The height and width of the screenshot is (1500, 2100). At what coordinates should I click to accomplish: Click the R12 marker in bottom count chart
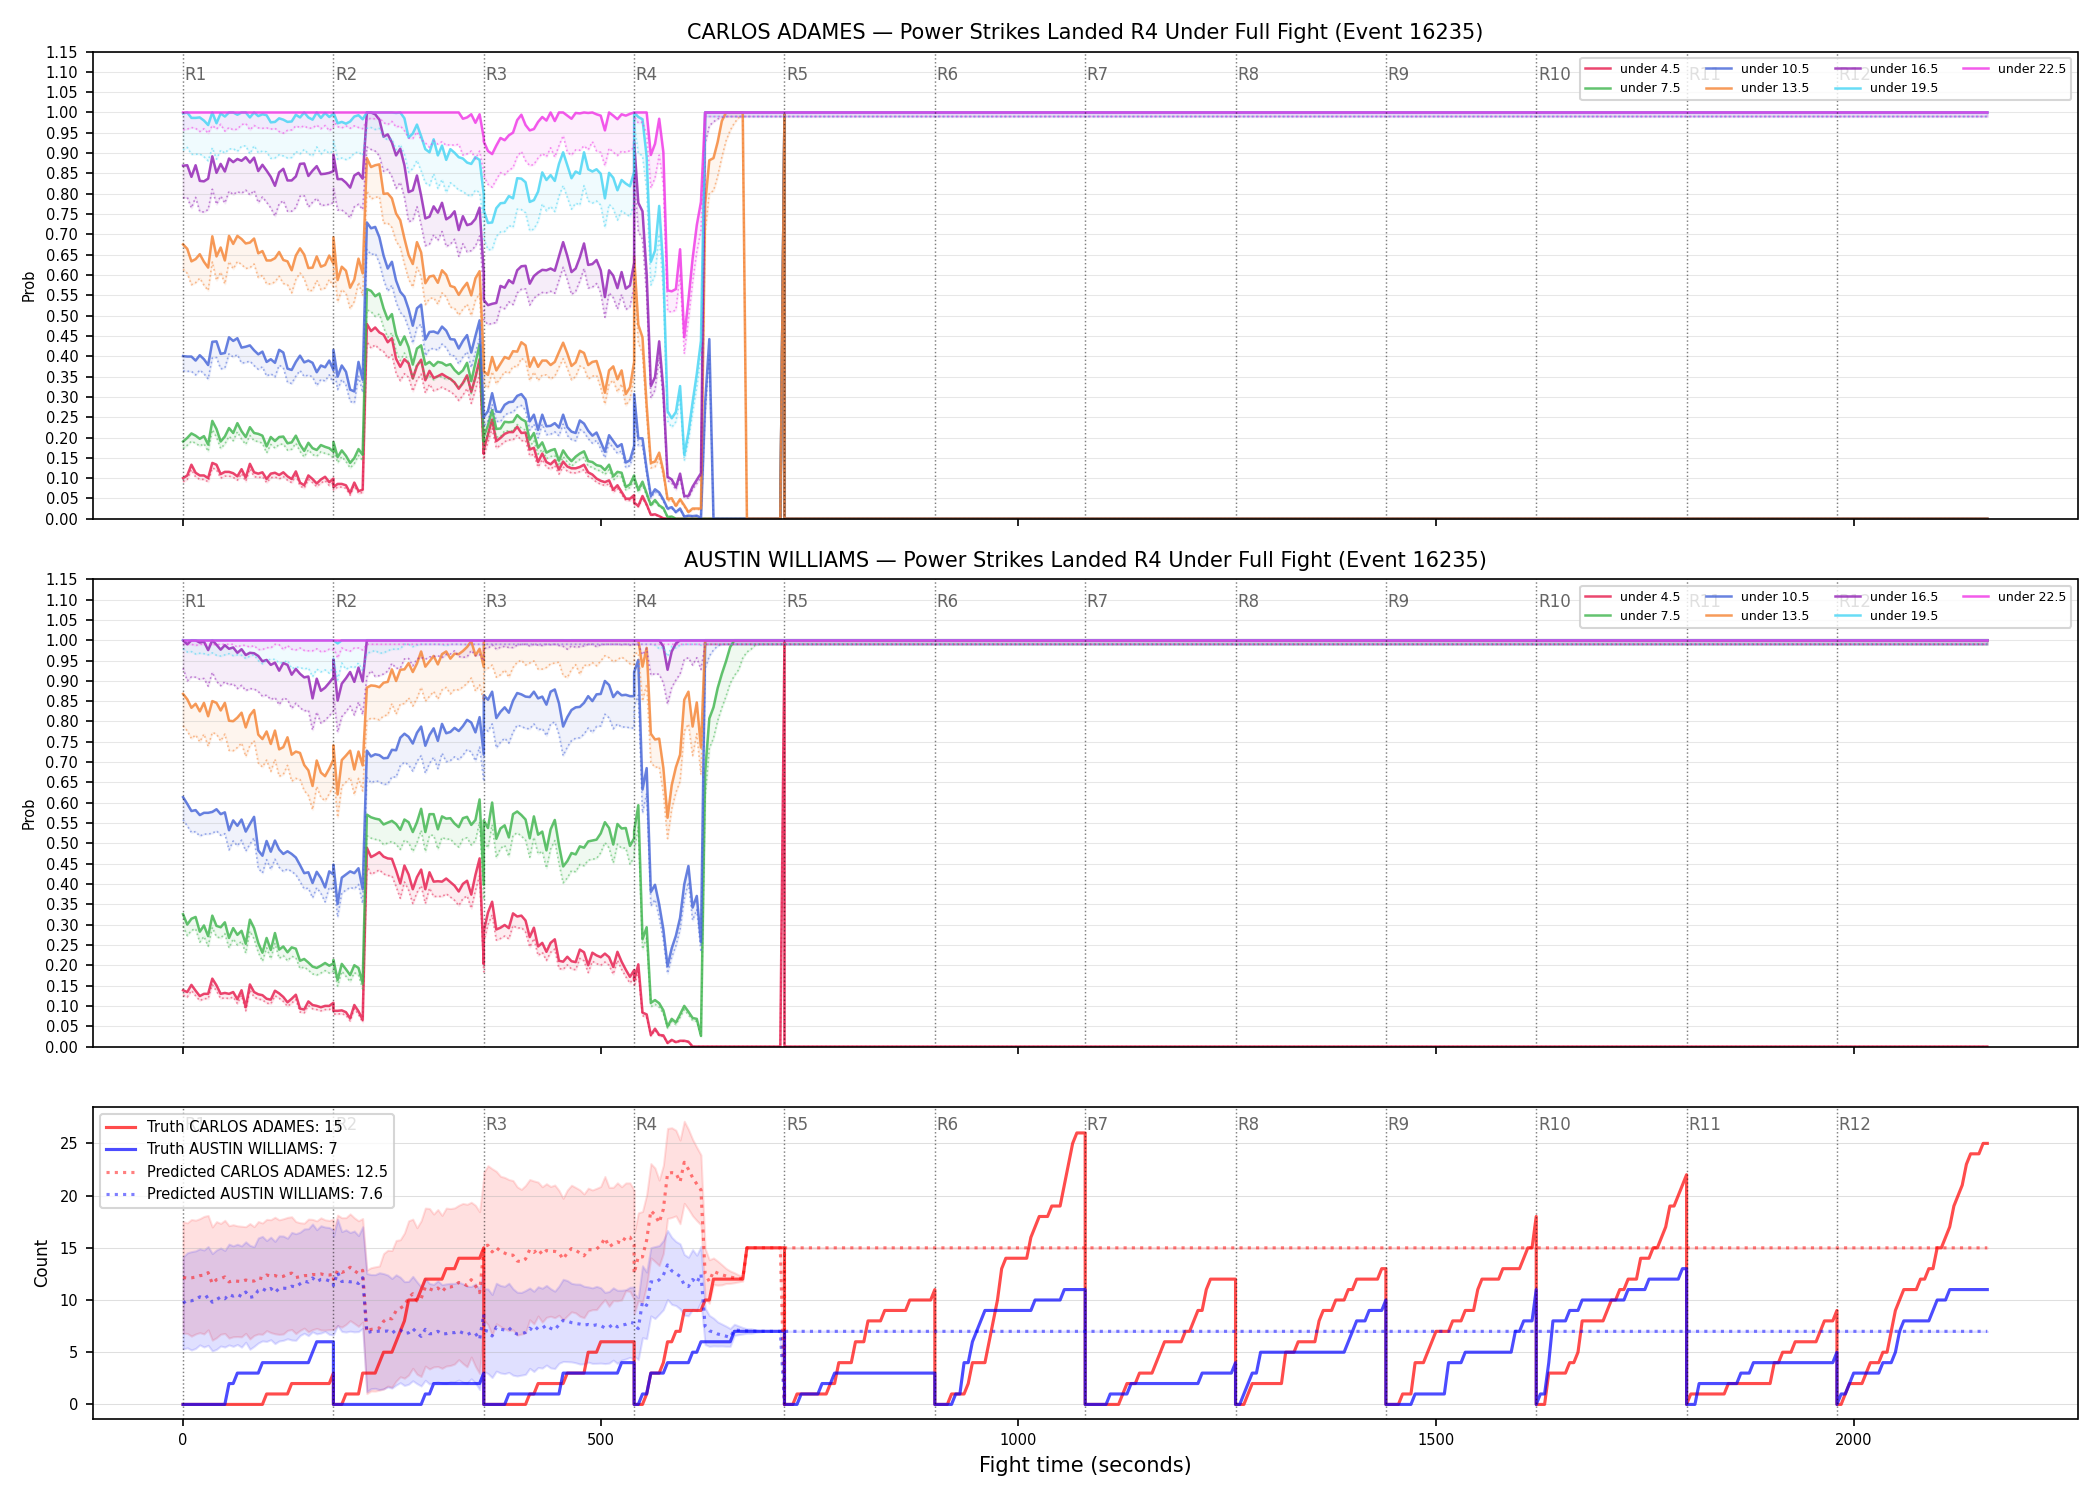(x=1854, y=1124)
